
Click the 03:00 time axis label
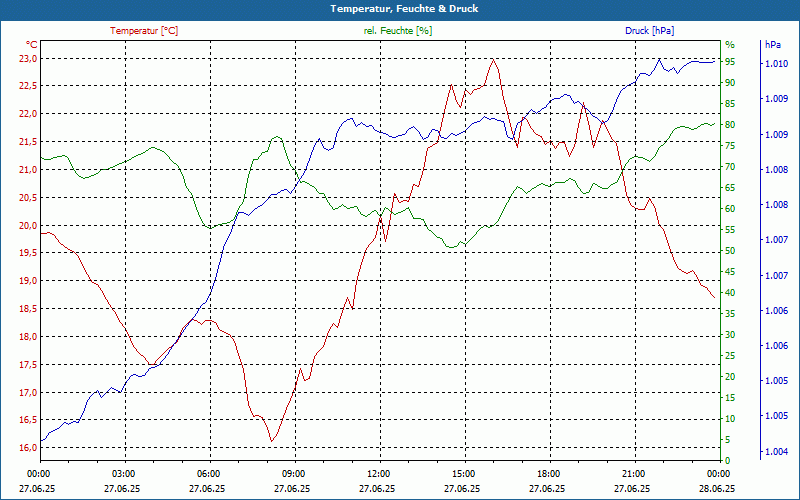(x=122, y=474)
